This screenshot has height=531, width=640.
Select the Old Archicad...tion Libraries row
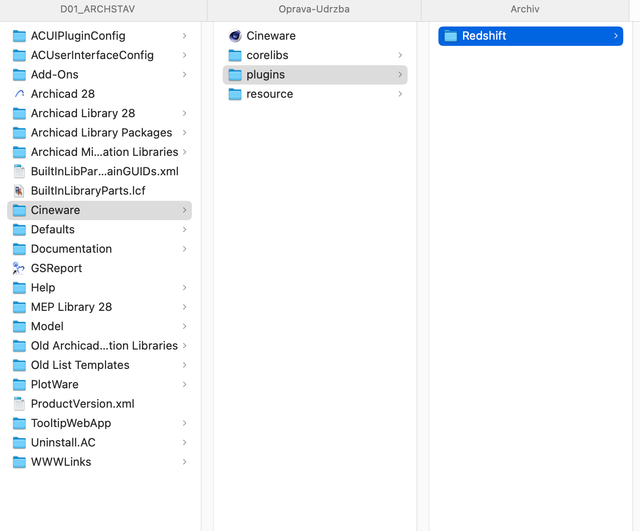100,346
